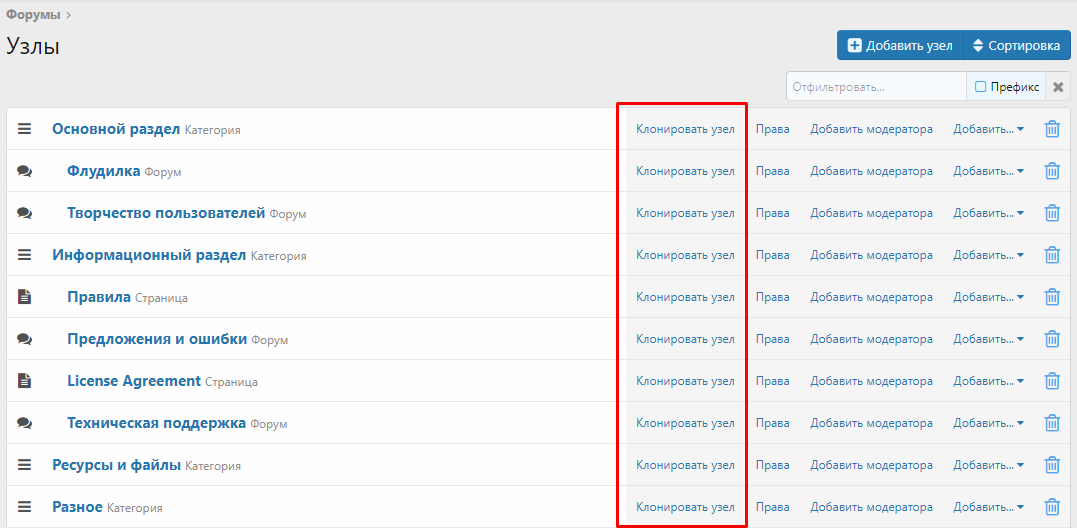Open Добавить dropdown in Предложения и ошибки row
Viewport: 1077px width, 528px height.
coord(988,339)
